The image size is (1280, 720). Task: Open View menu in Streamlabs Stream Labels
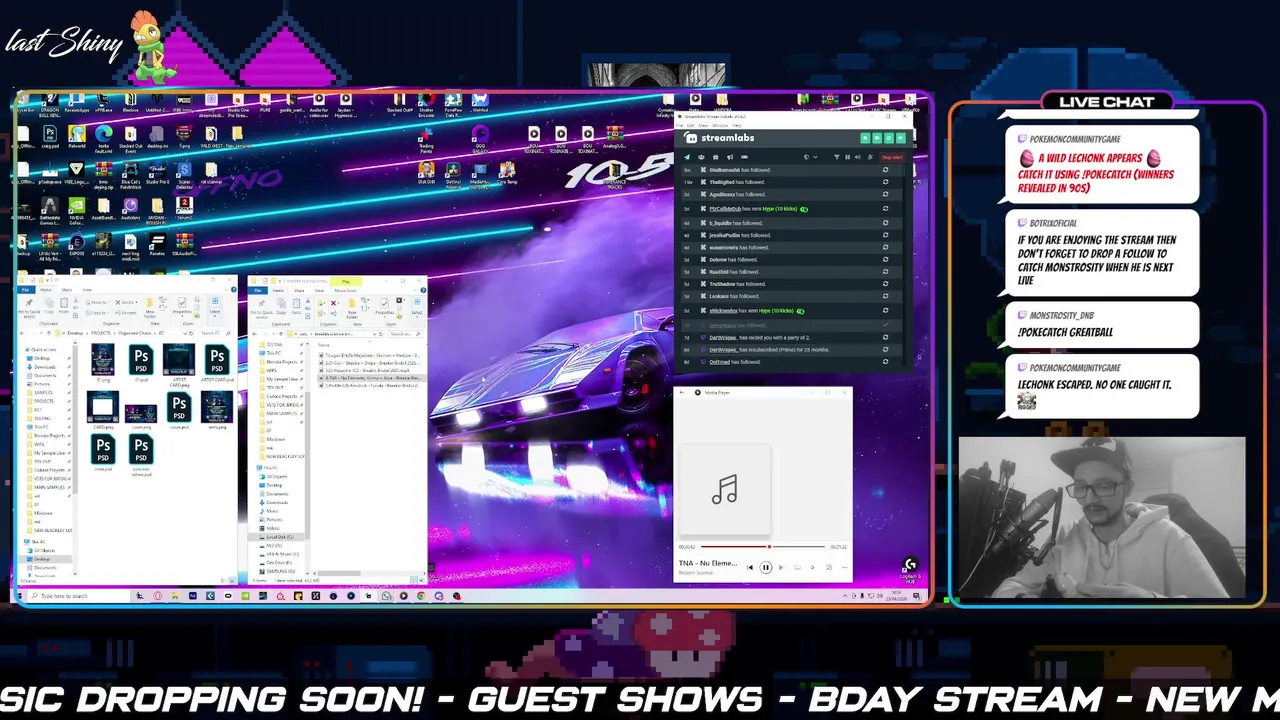703,125
